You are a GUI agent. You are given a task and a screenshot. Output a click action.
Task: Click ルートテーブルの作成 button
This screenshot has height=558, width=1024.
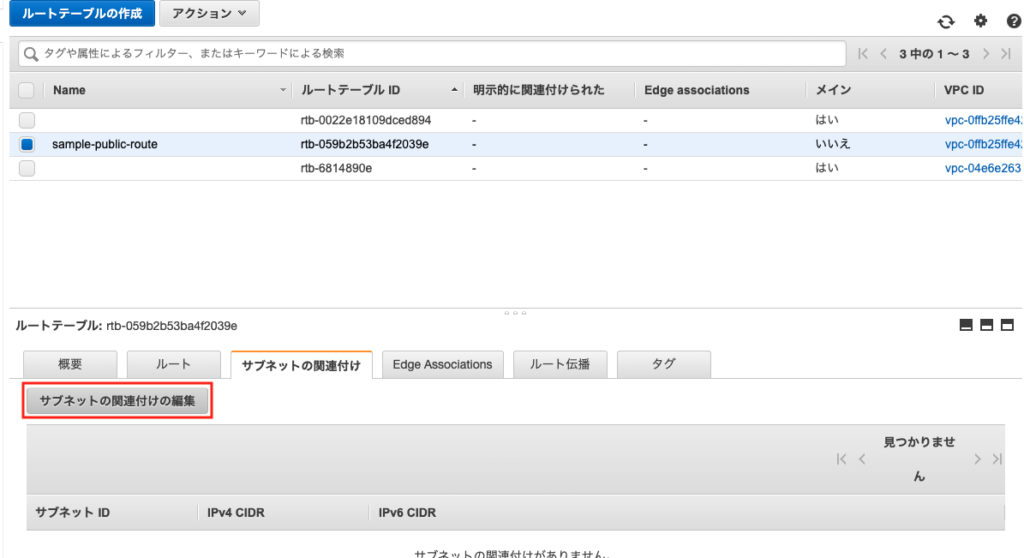pyautogui.click(x=82, y=13)
